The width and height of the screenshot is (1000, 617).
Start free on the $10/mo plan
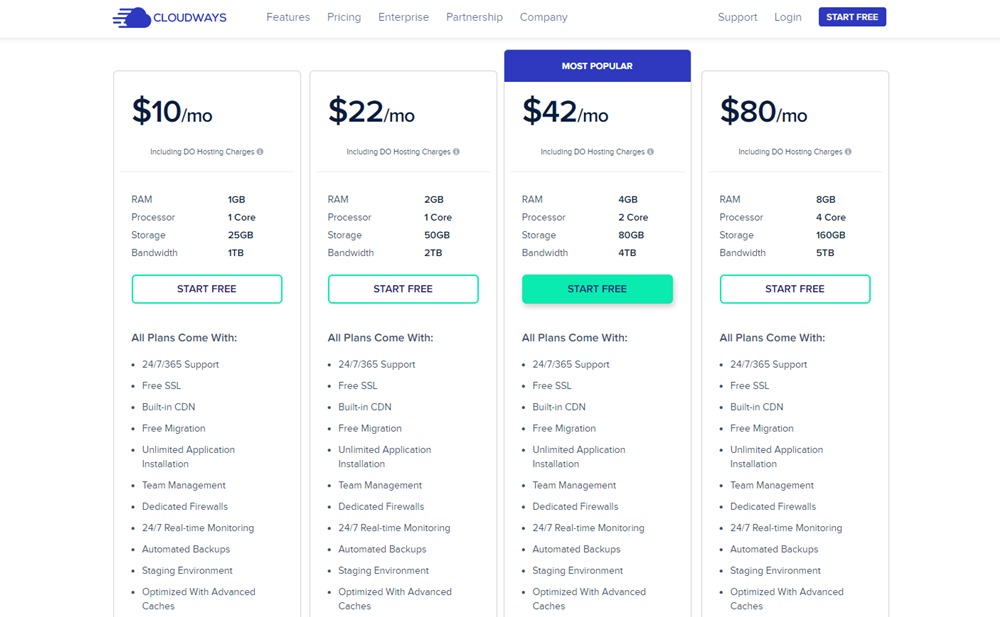pyautogui.click(x=207, y=289)
